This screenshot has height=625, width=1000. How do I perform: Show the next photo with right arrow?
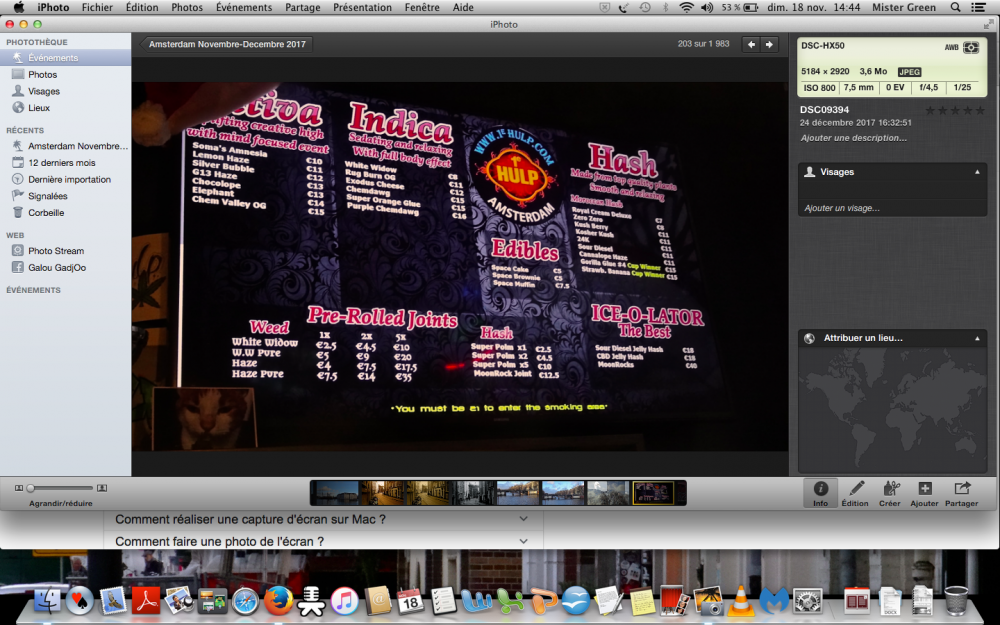(769, 44)
